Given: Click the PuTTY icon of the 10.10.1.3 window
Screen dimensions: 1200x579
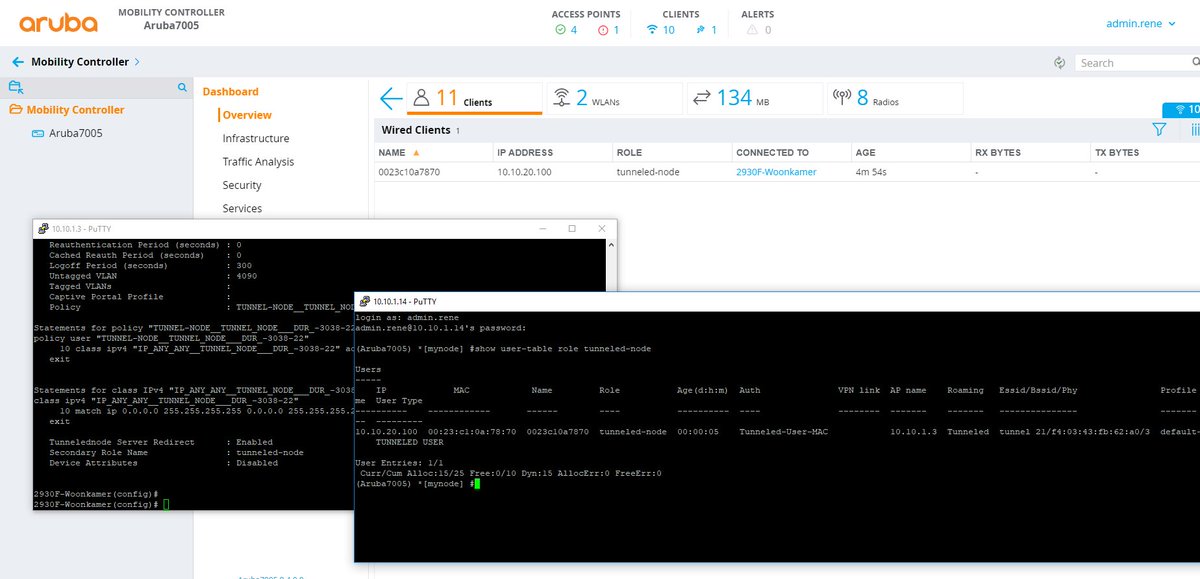Looking at the screenshot, I should pyautogui.click(x=44, y=228).
